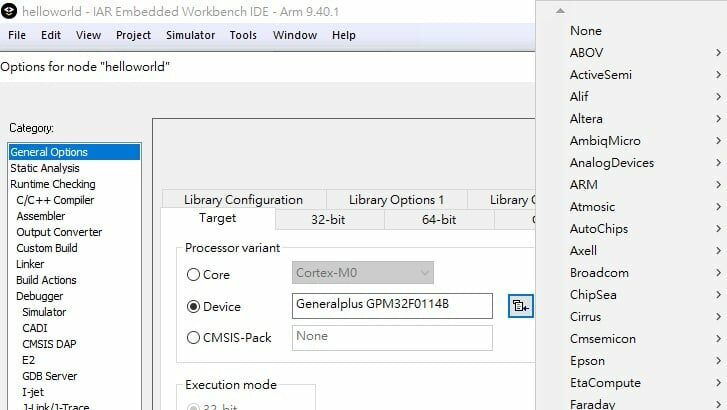
Task: Select the Core radio button
Action: pyautogui.click(x=193, y=275)
